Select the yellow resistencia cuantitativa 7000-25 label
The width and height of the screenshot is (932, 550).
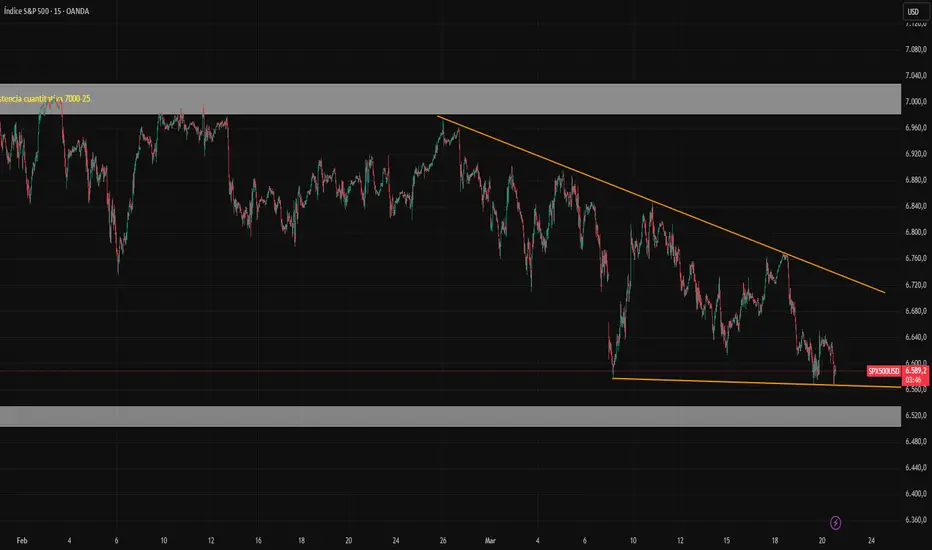(45, 98)
